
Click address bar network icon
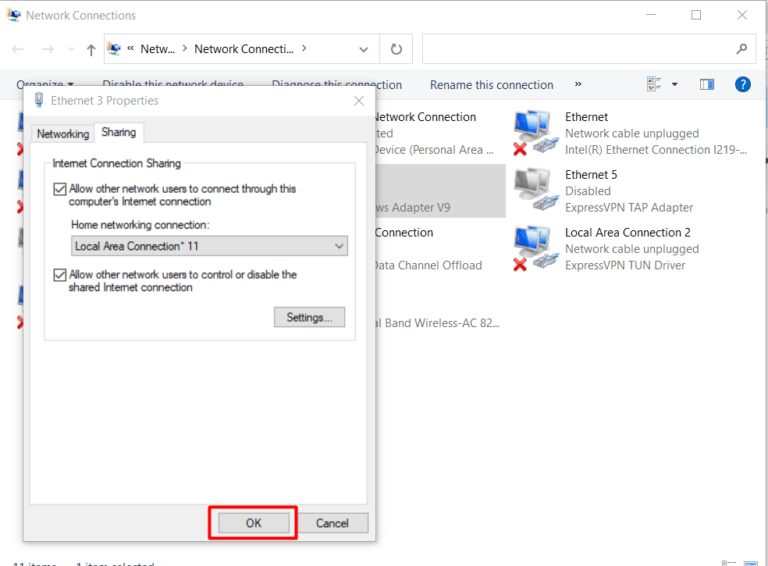tap(114, 48)
